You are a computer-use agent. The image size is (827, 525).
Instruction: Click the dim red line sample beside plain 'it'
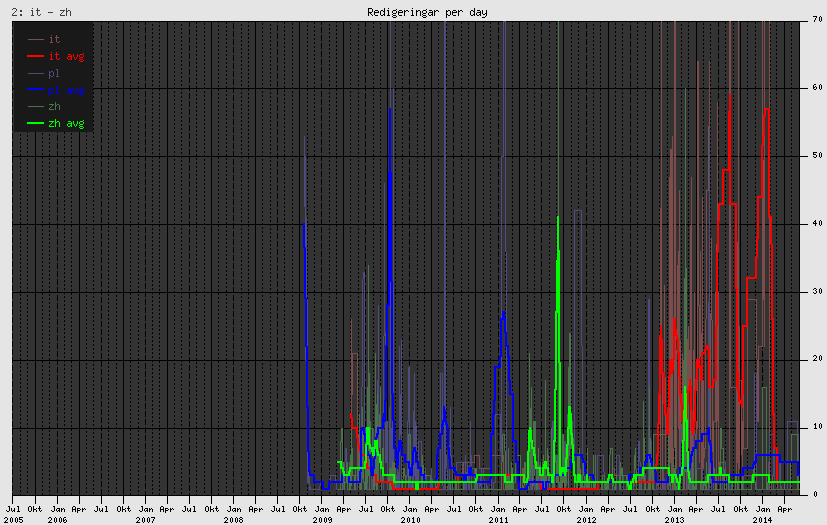pyautogui.click(x=35, y=39)
